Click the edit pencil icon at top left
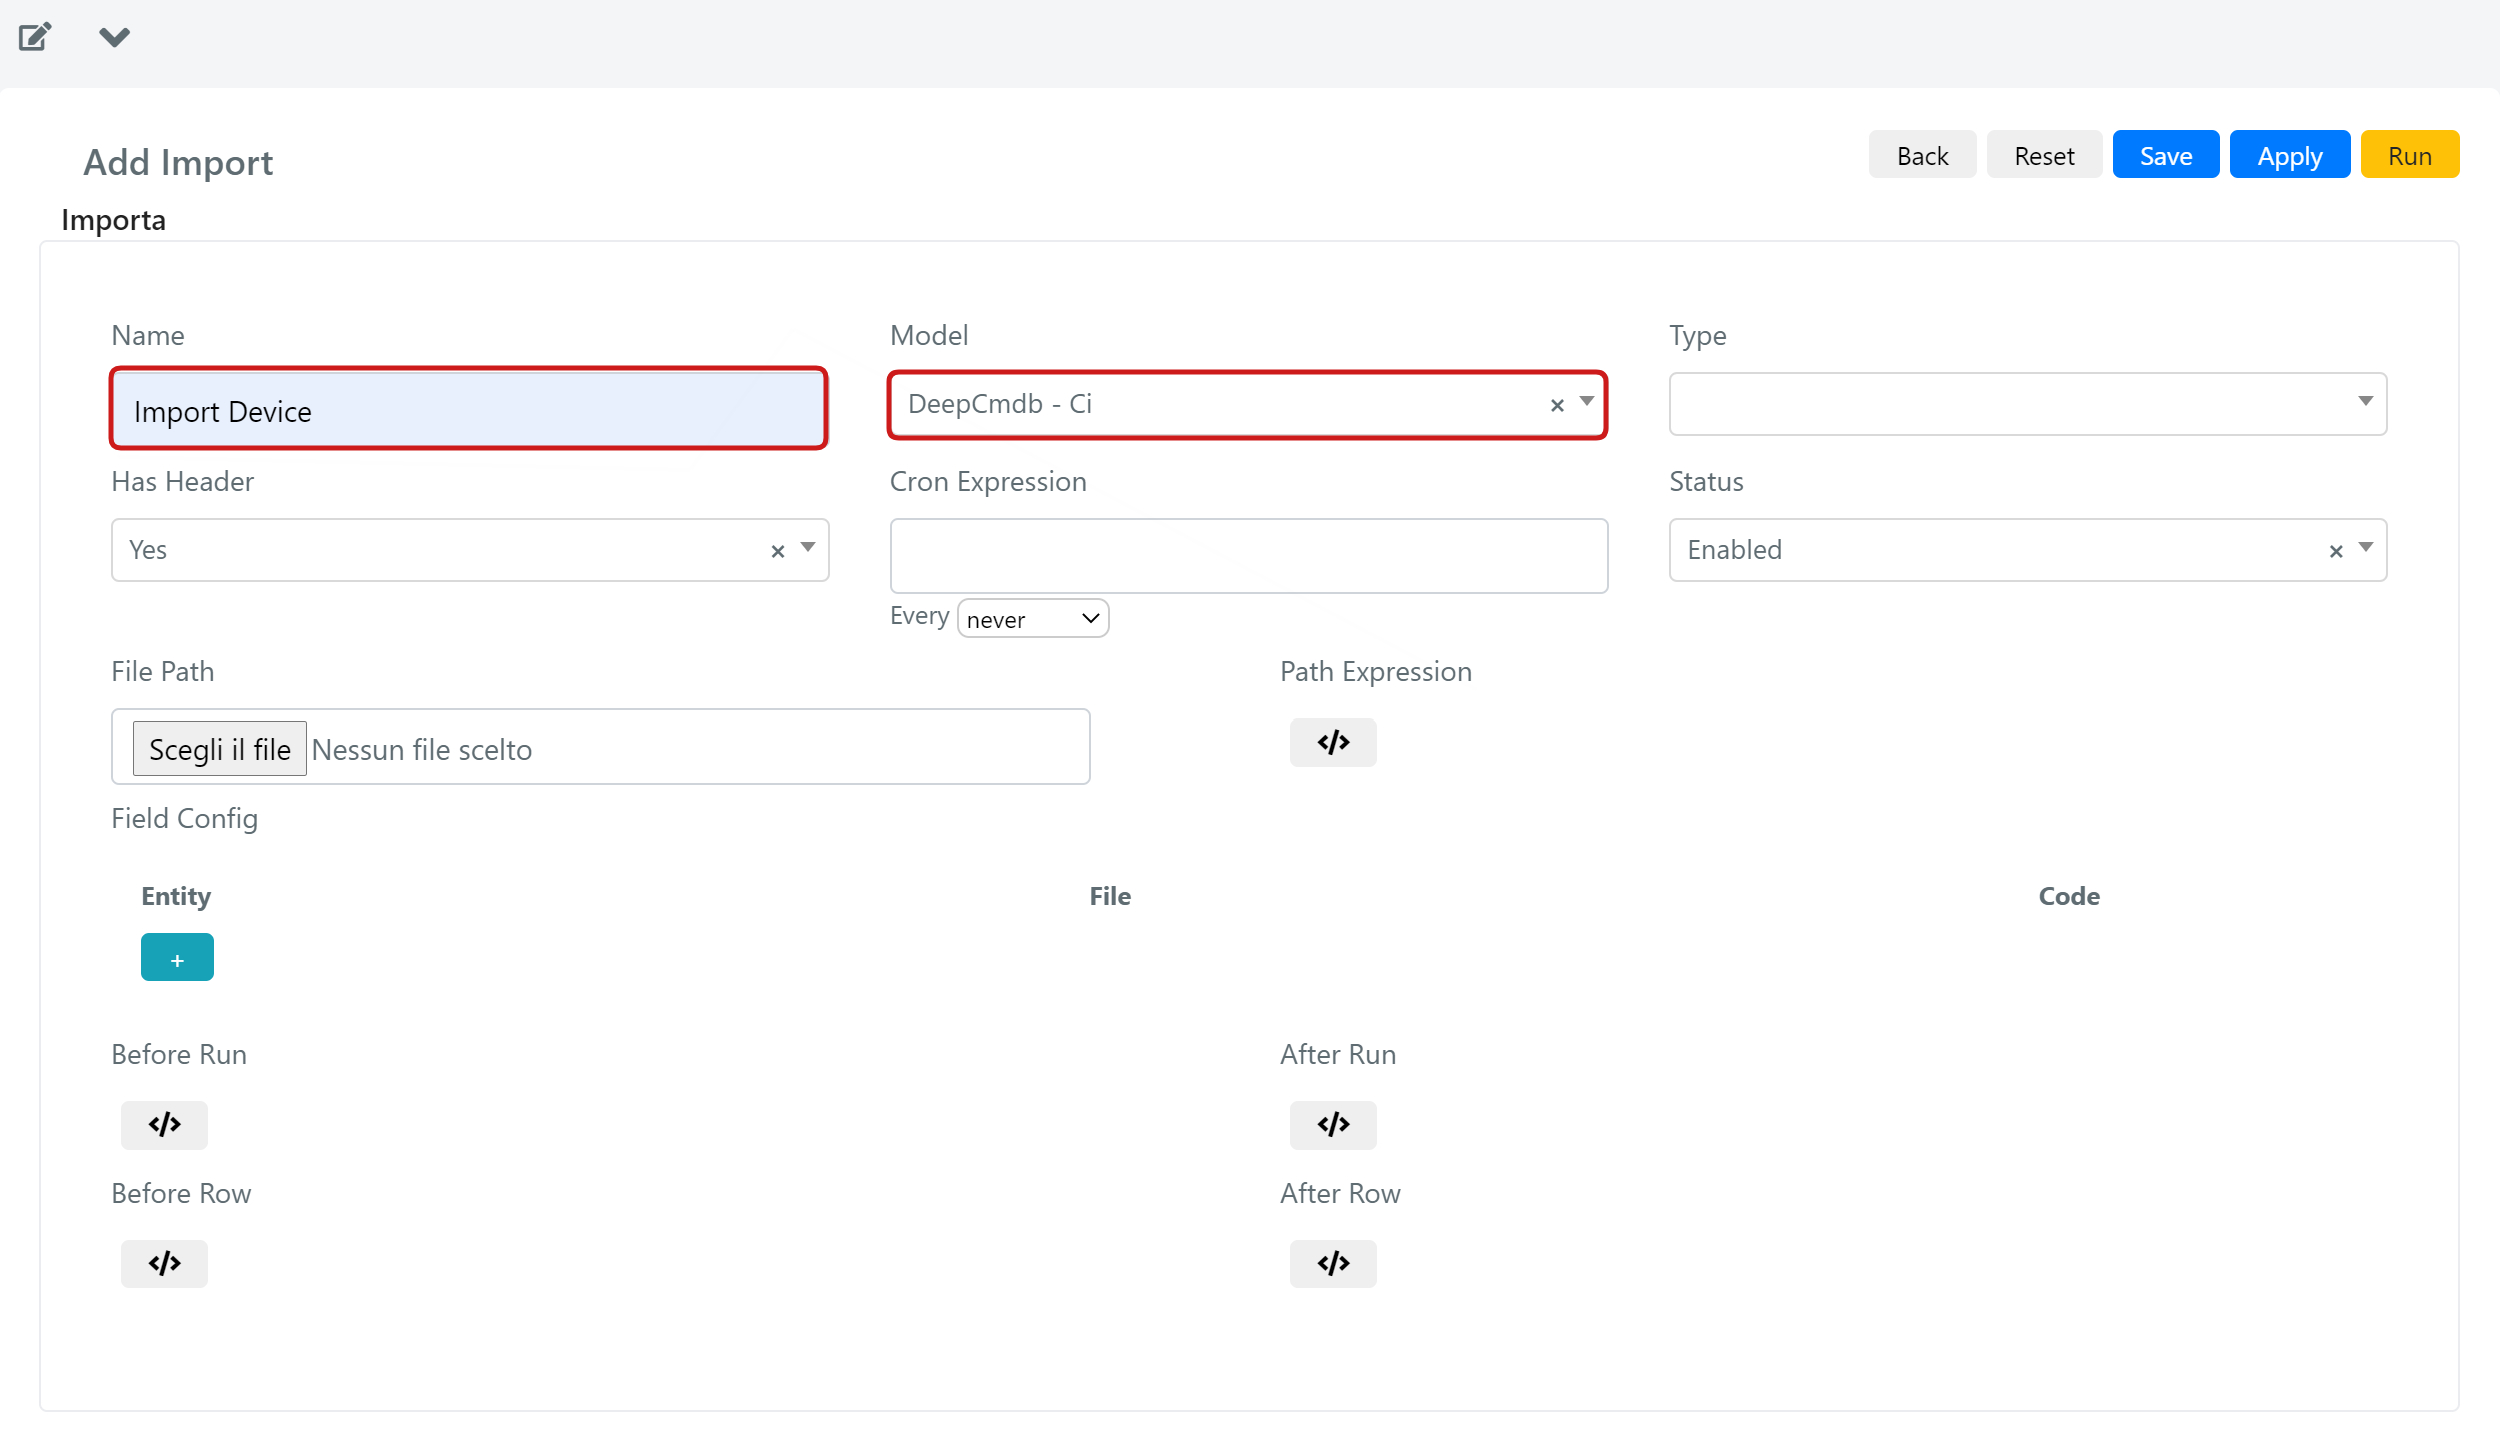 tap(35, 37)
